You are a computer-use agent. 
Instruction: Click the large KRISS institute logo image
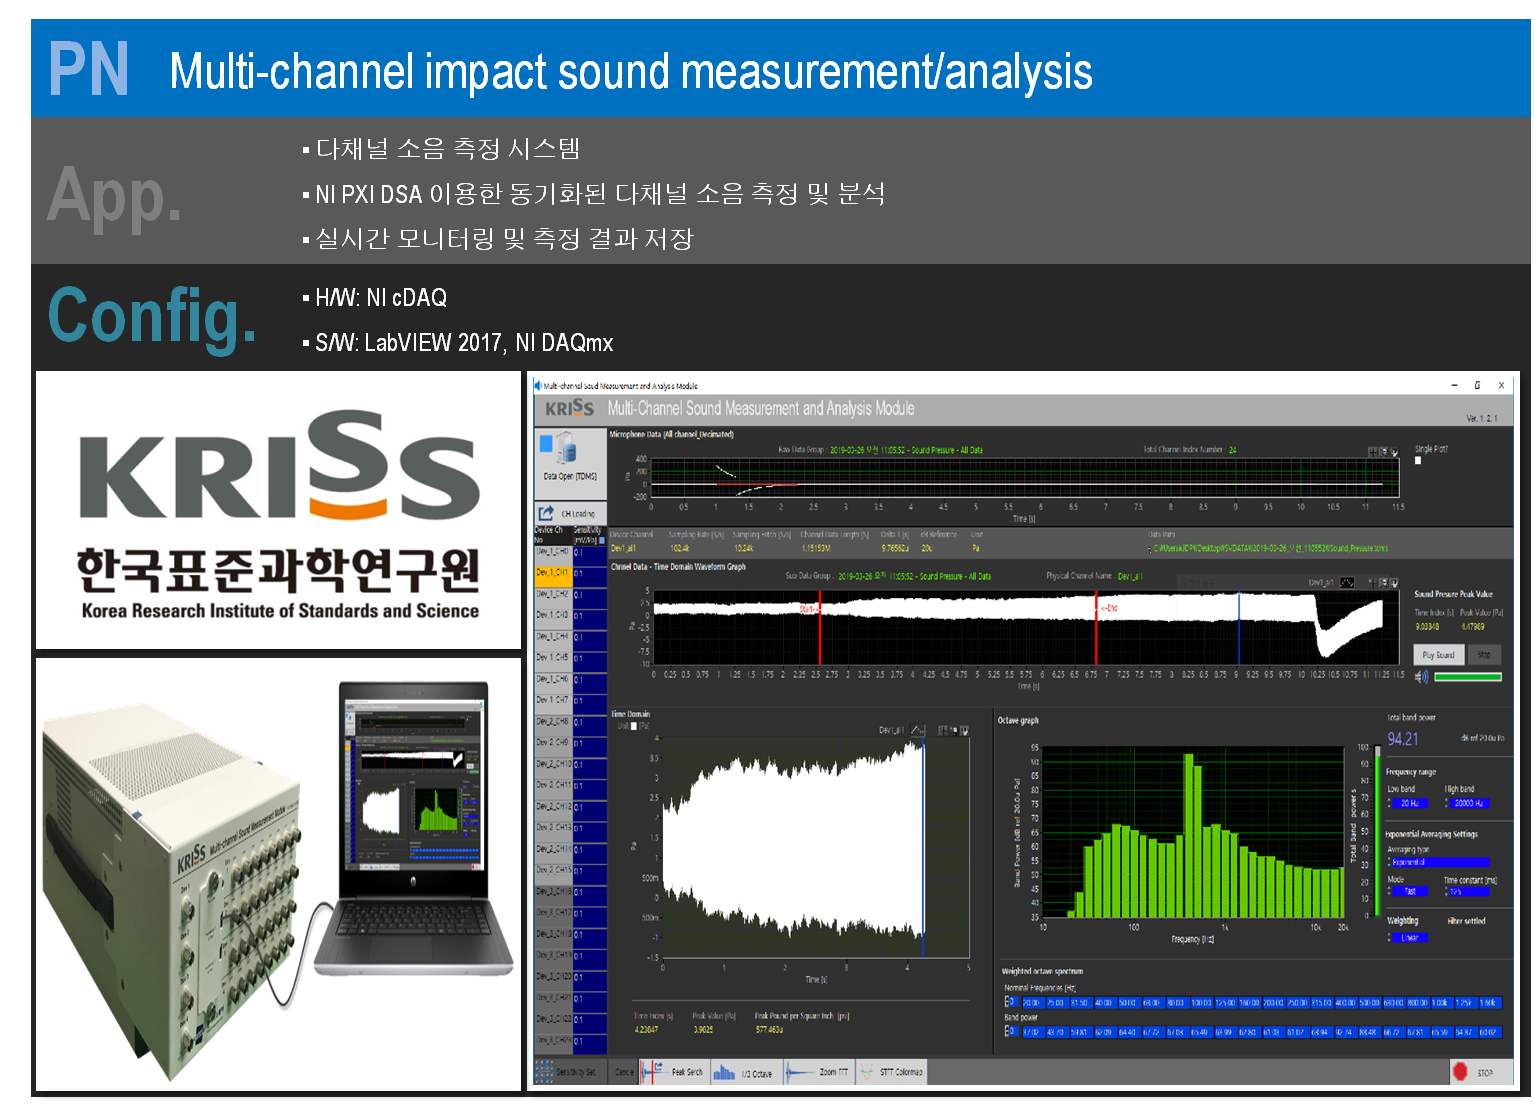point(279,510)
